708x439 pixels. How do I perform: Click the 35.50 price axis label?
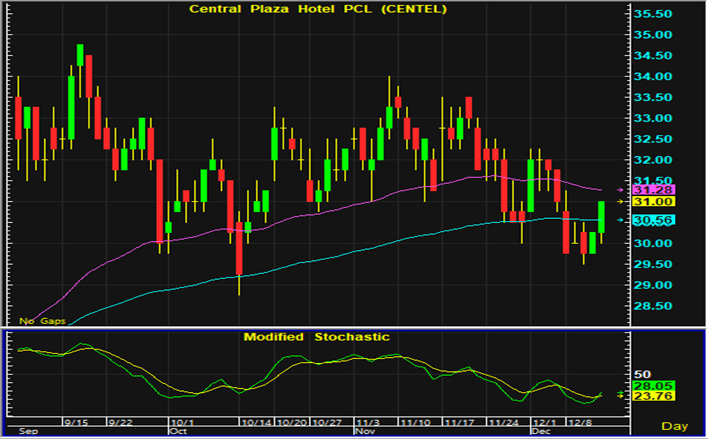pyautogui.click(x=656, y=14)
